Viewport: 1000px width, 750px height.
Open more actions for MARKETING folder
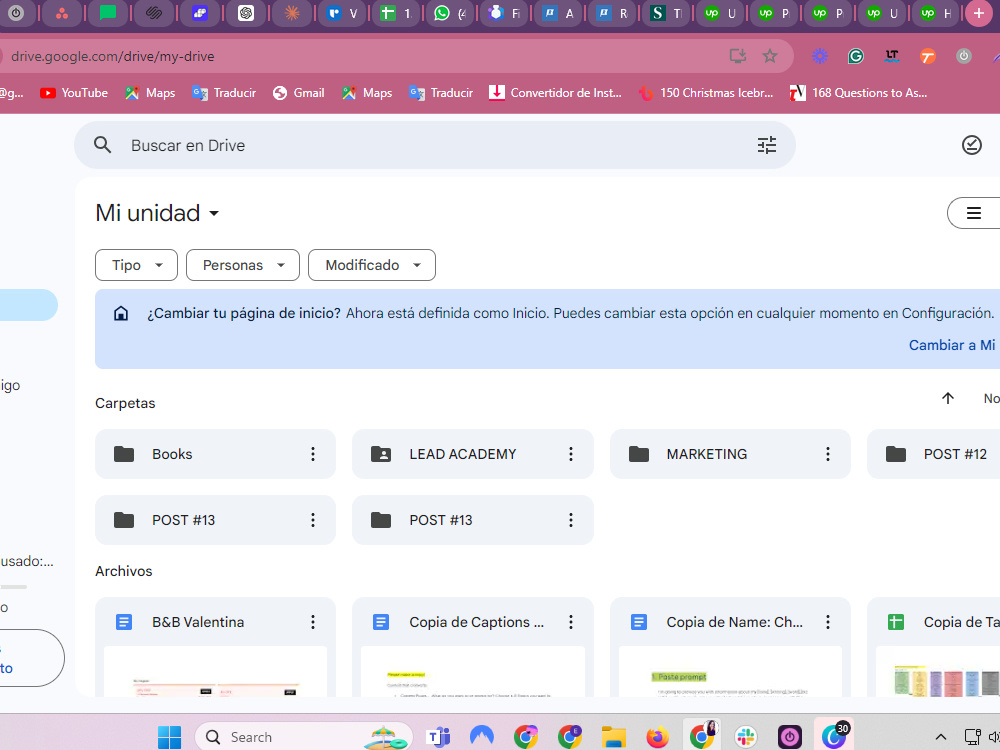tap(828, 454)
